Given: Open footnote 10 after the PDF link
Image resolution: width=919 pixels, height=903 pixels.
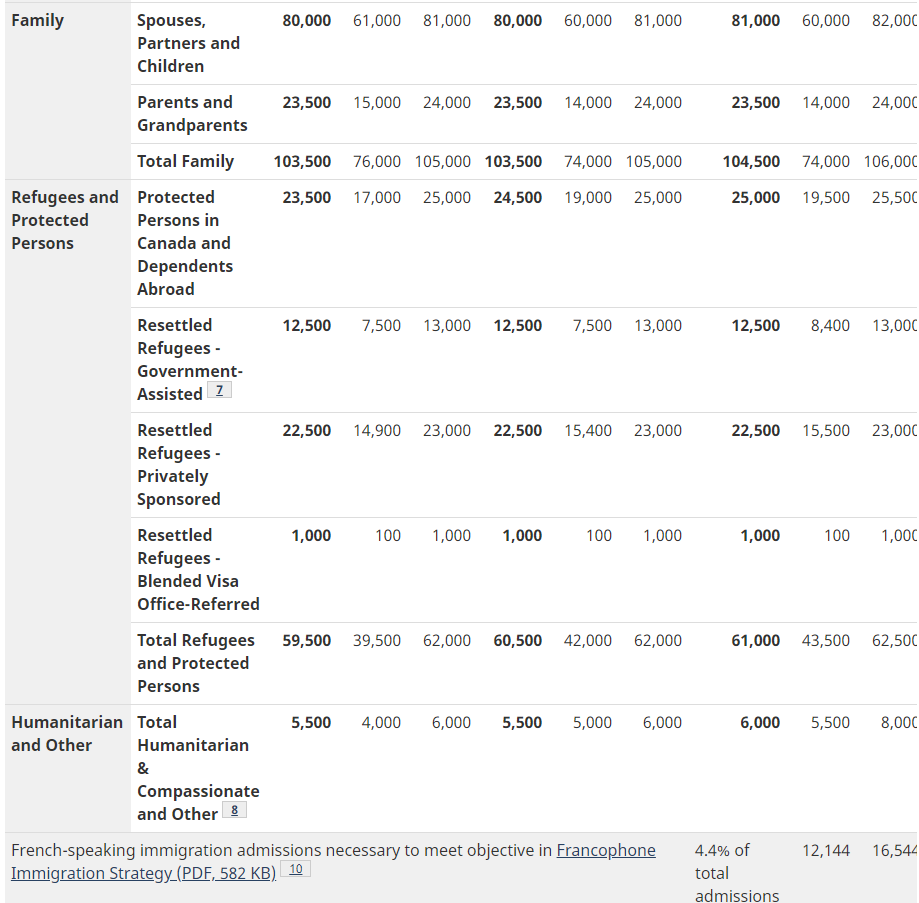Looking at the screenshot, I should [x=296, y=870].
